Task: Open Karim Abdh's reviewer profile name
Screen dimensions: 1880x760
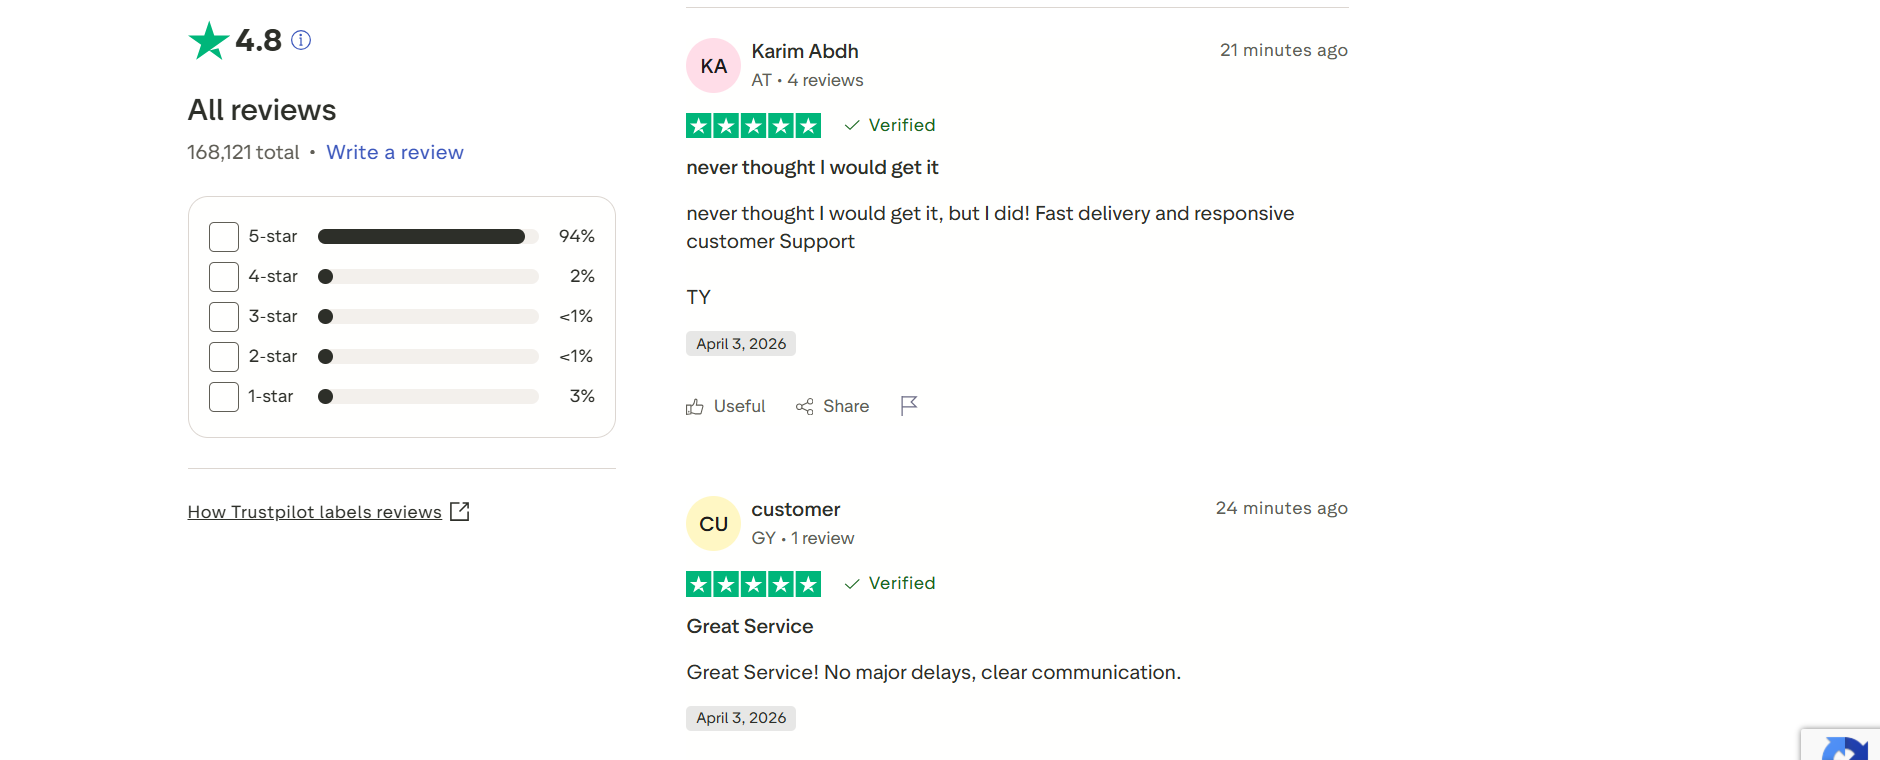Action: (805, 51)
